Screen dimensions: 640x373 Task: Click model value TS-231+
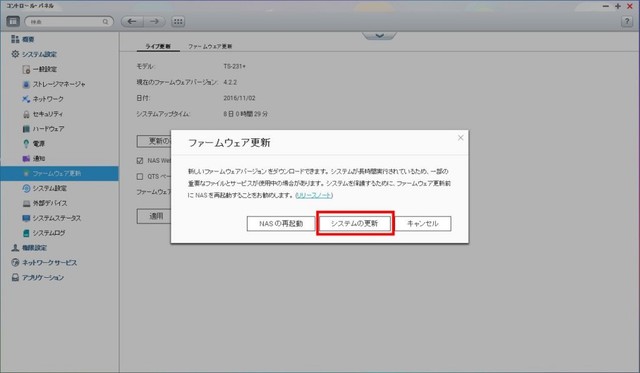click(x=234, y=66)
